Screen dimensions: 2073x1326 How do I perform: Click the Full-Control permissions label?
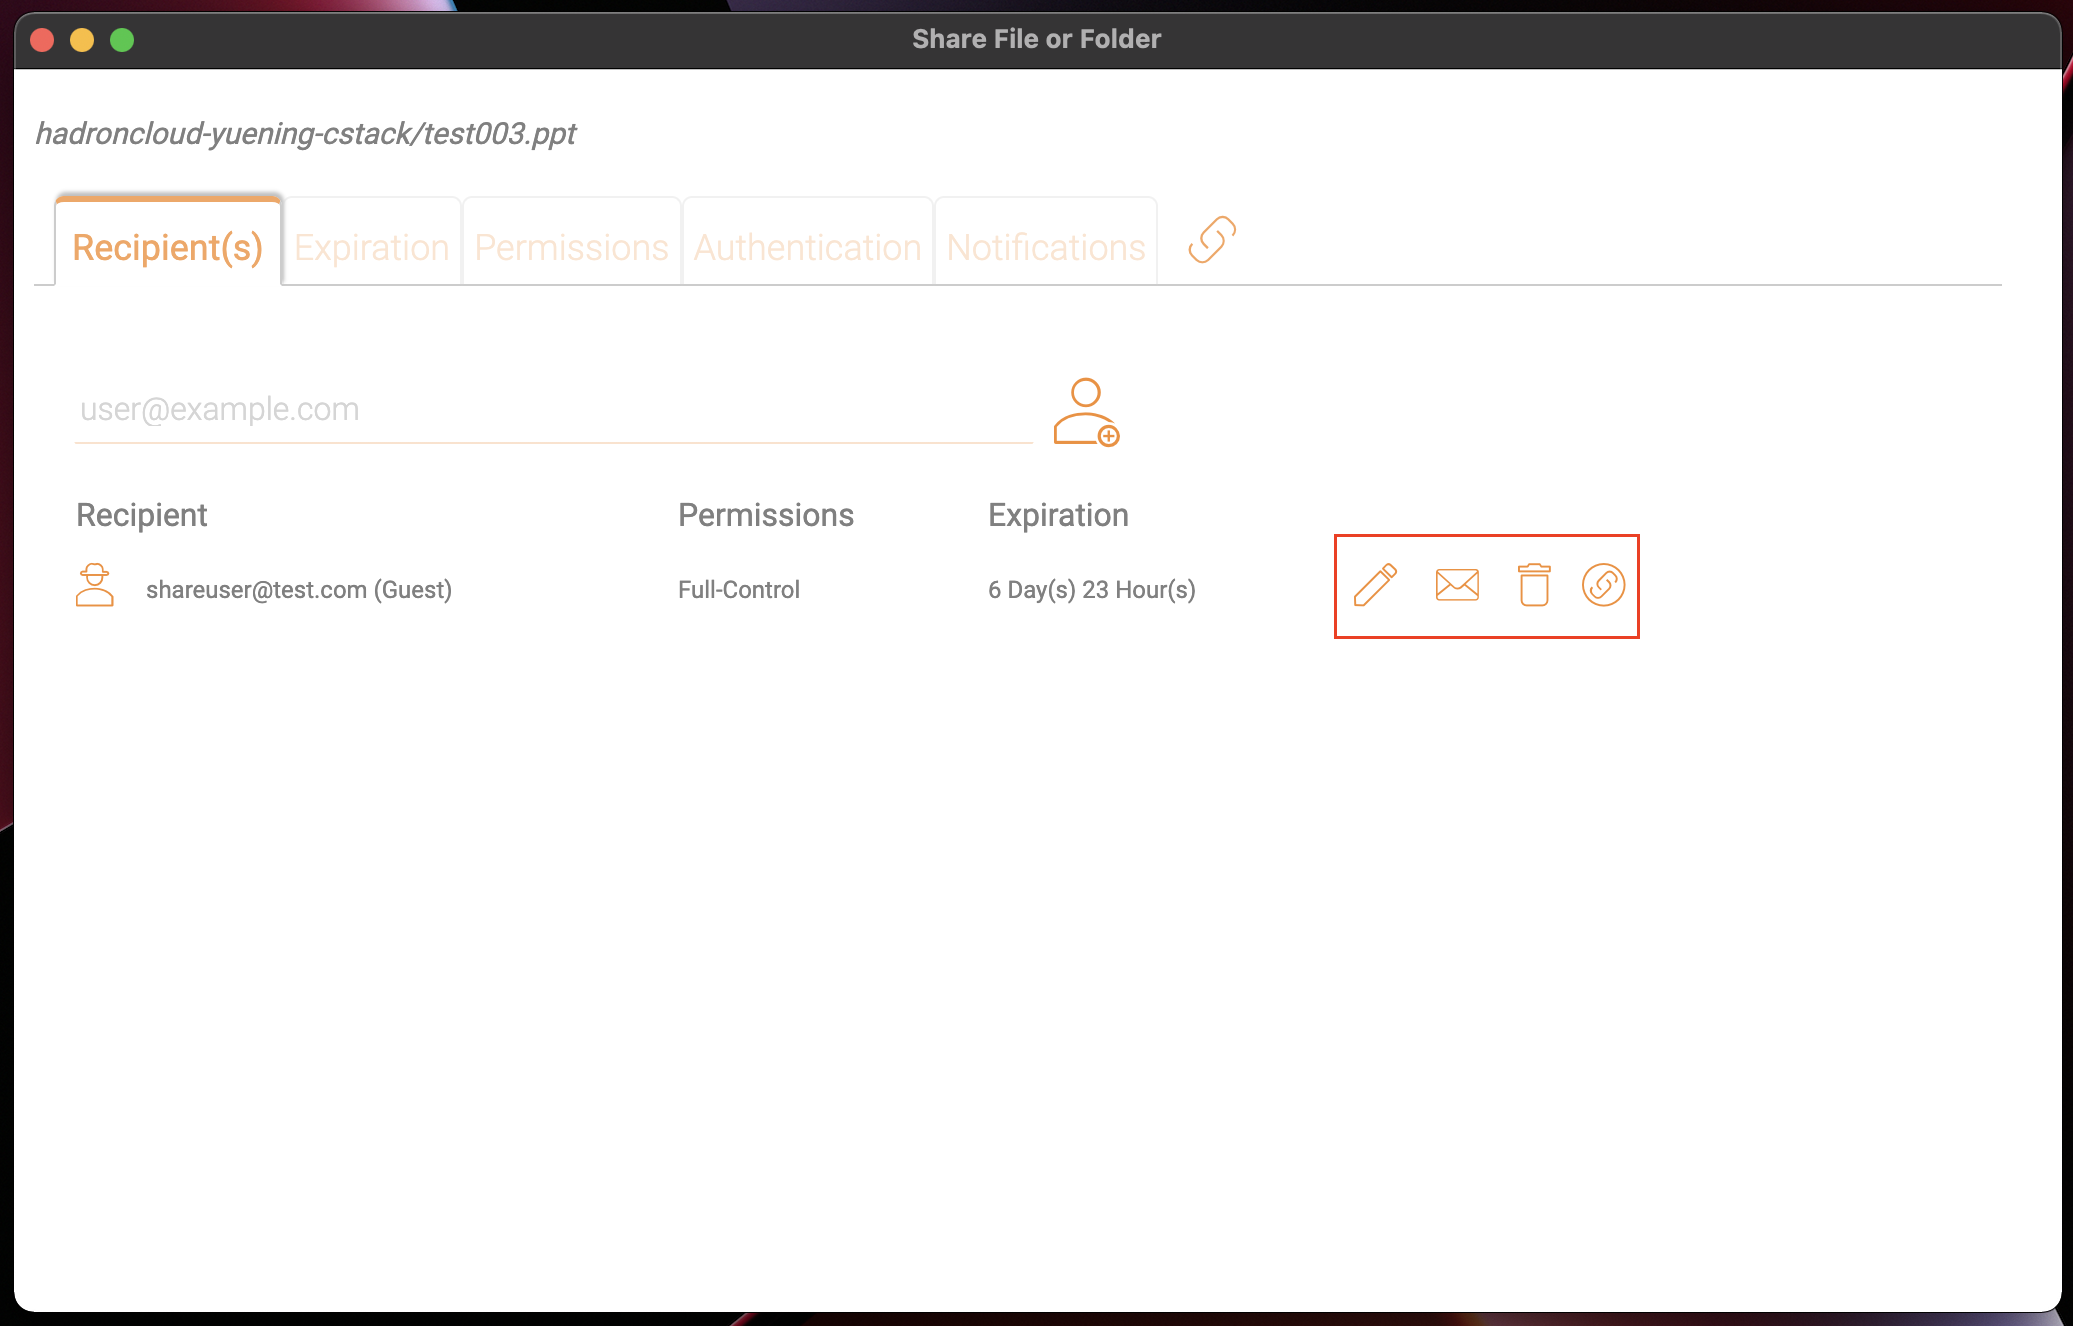tap(740, 589)
